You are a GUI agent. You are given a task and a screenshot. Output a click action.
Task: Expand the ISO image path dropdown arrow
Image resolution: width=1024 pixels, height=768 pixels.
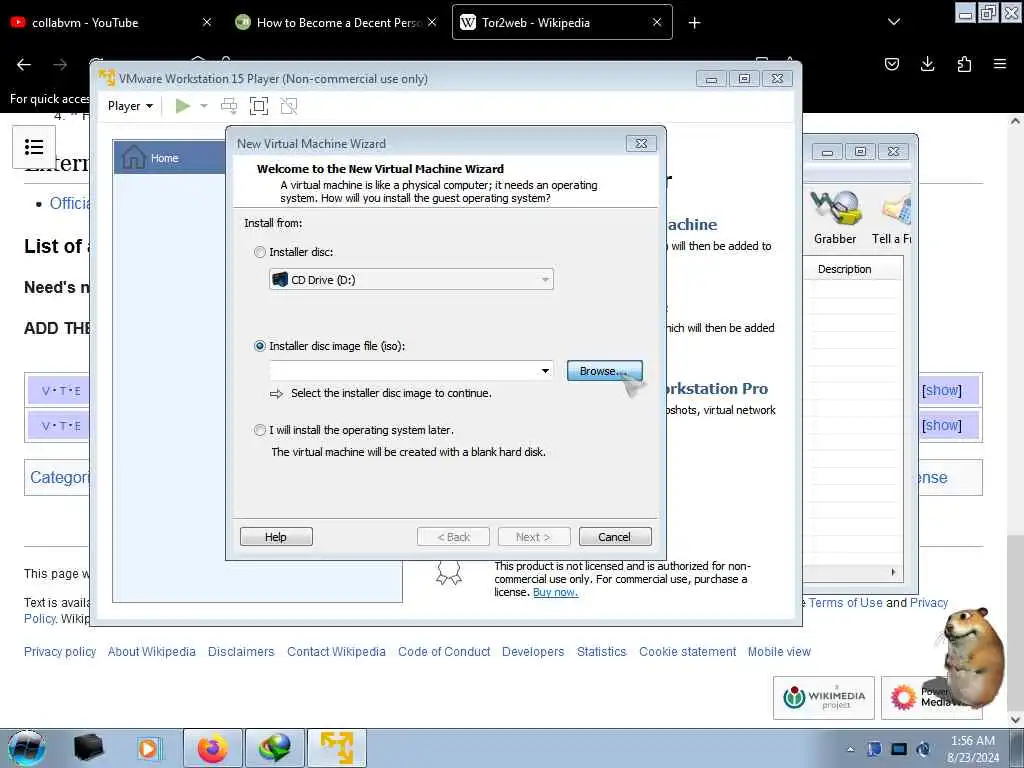pos(545,371)
